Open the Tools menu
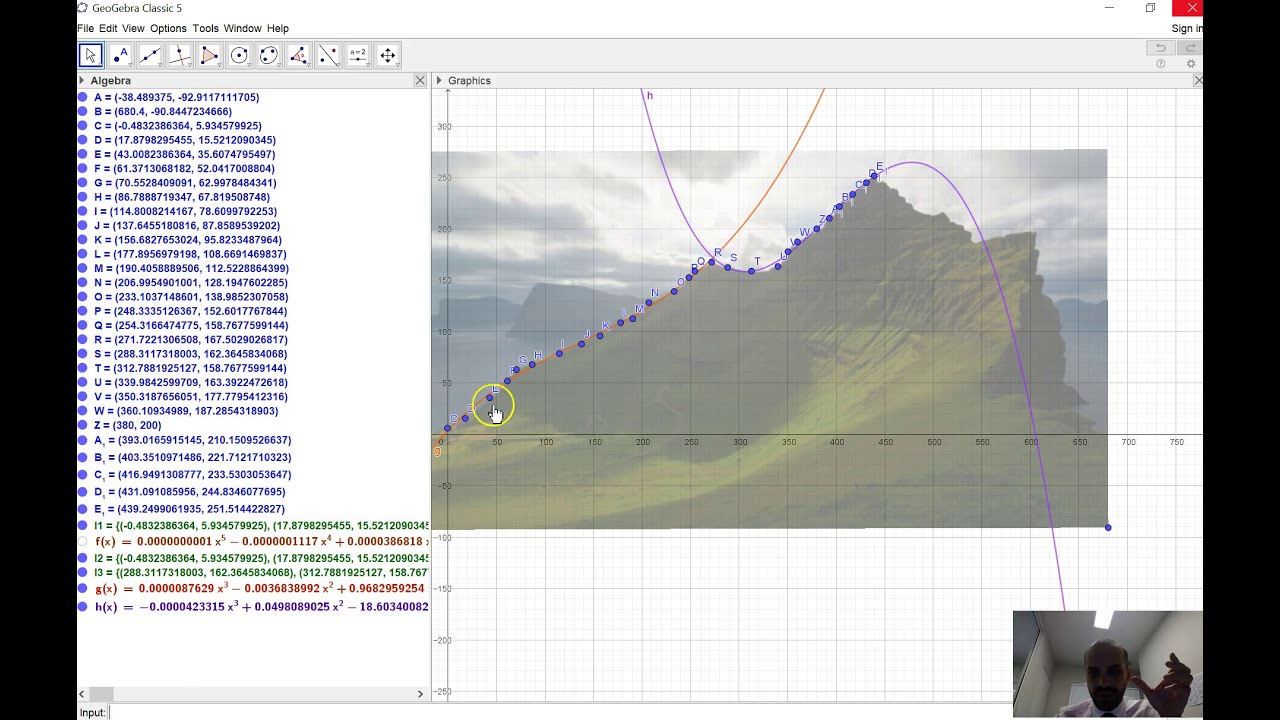Viewport: 1280px width, 720px height. pyautogui.click(x=205, y=28)
